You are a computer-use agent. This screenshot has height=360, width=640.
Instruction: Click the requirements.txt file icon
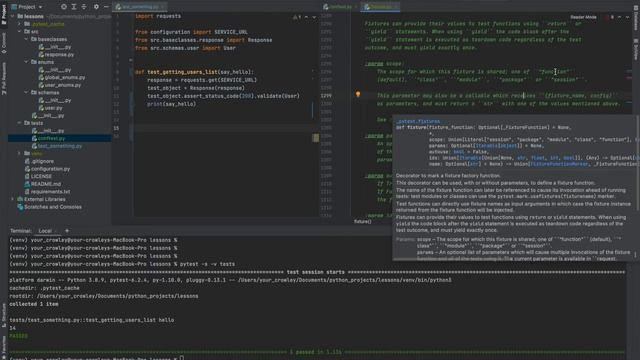(27, 191)
